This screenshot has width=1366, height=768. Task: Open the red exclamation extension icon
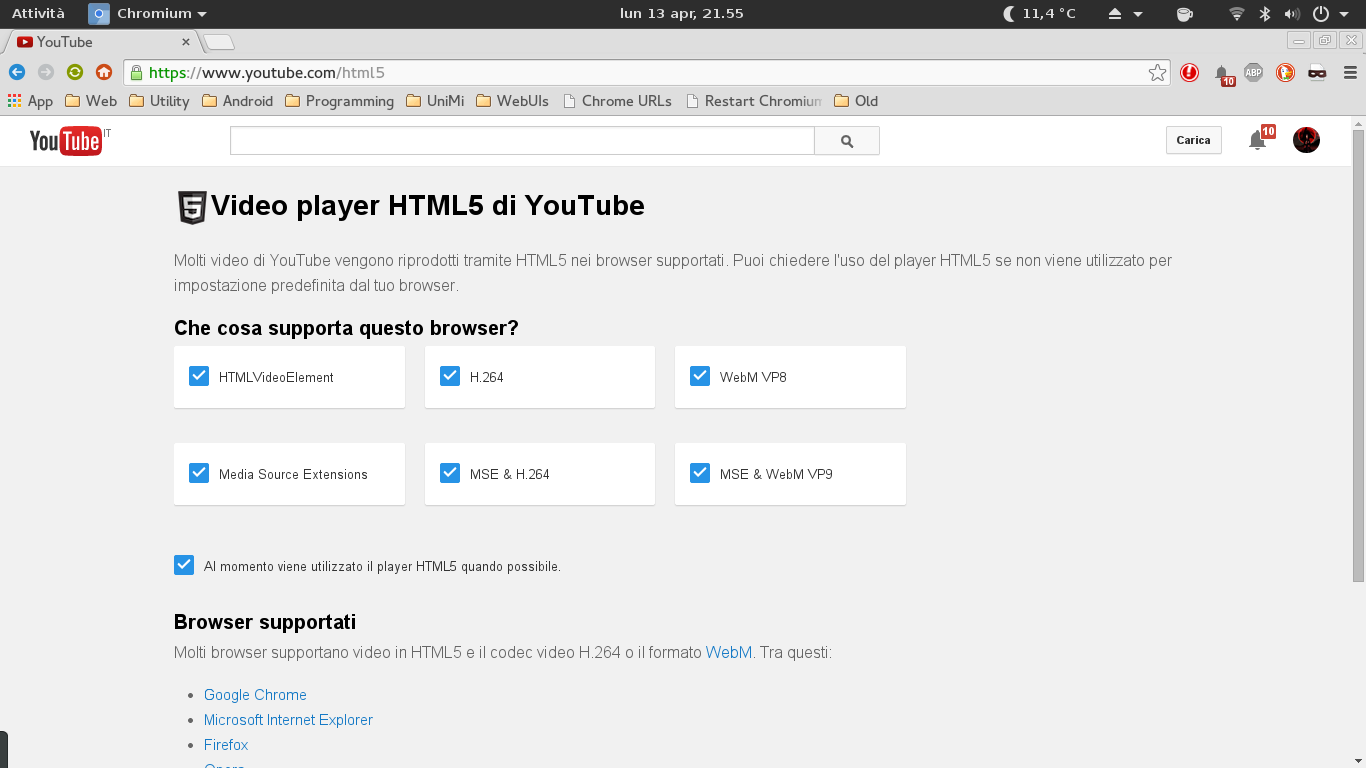tap(1189, 72)
